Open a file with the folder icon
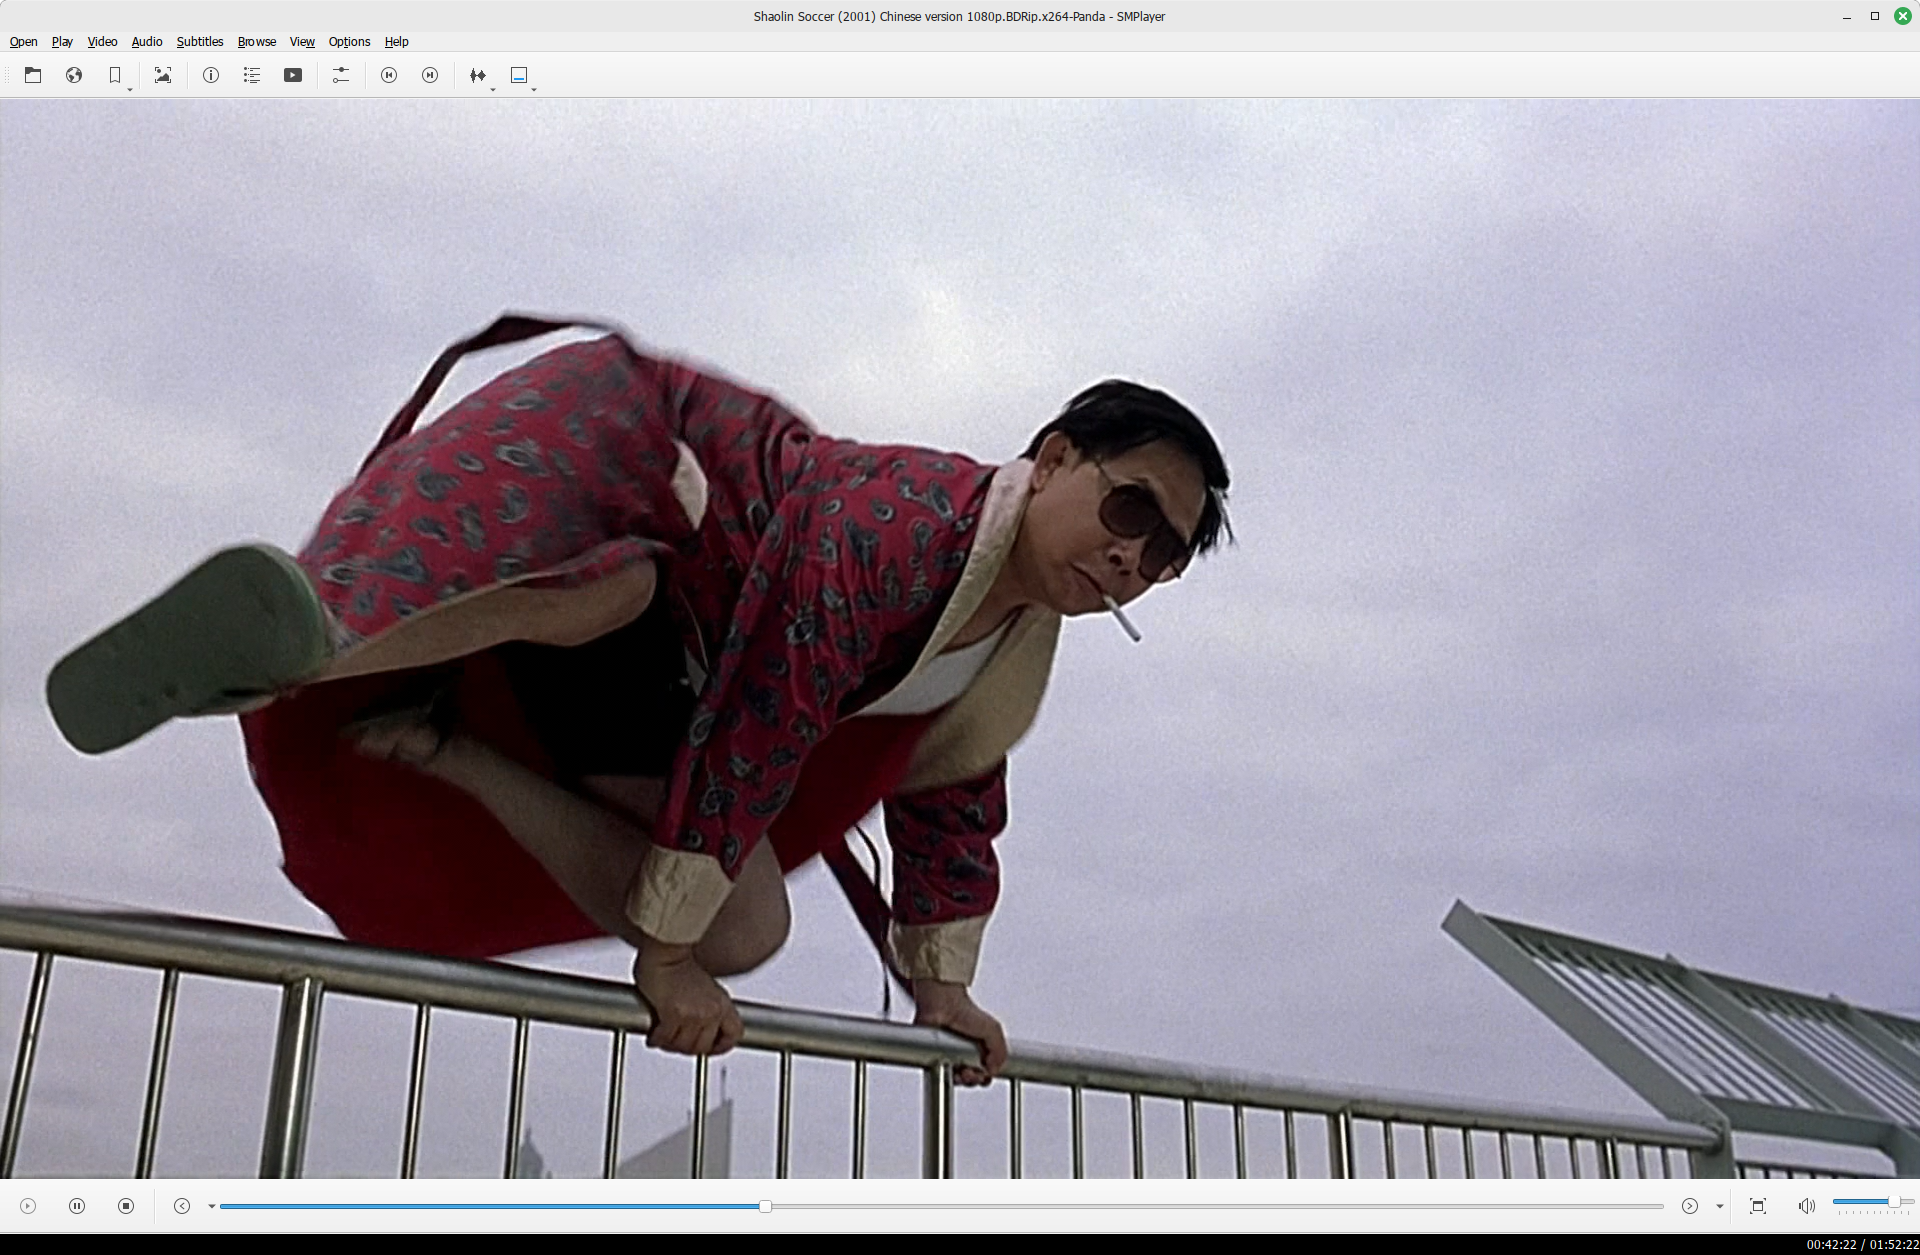1920x1255 pixels. (33, 75)
